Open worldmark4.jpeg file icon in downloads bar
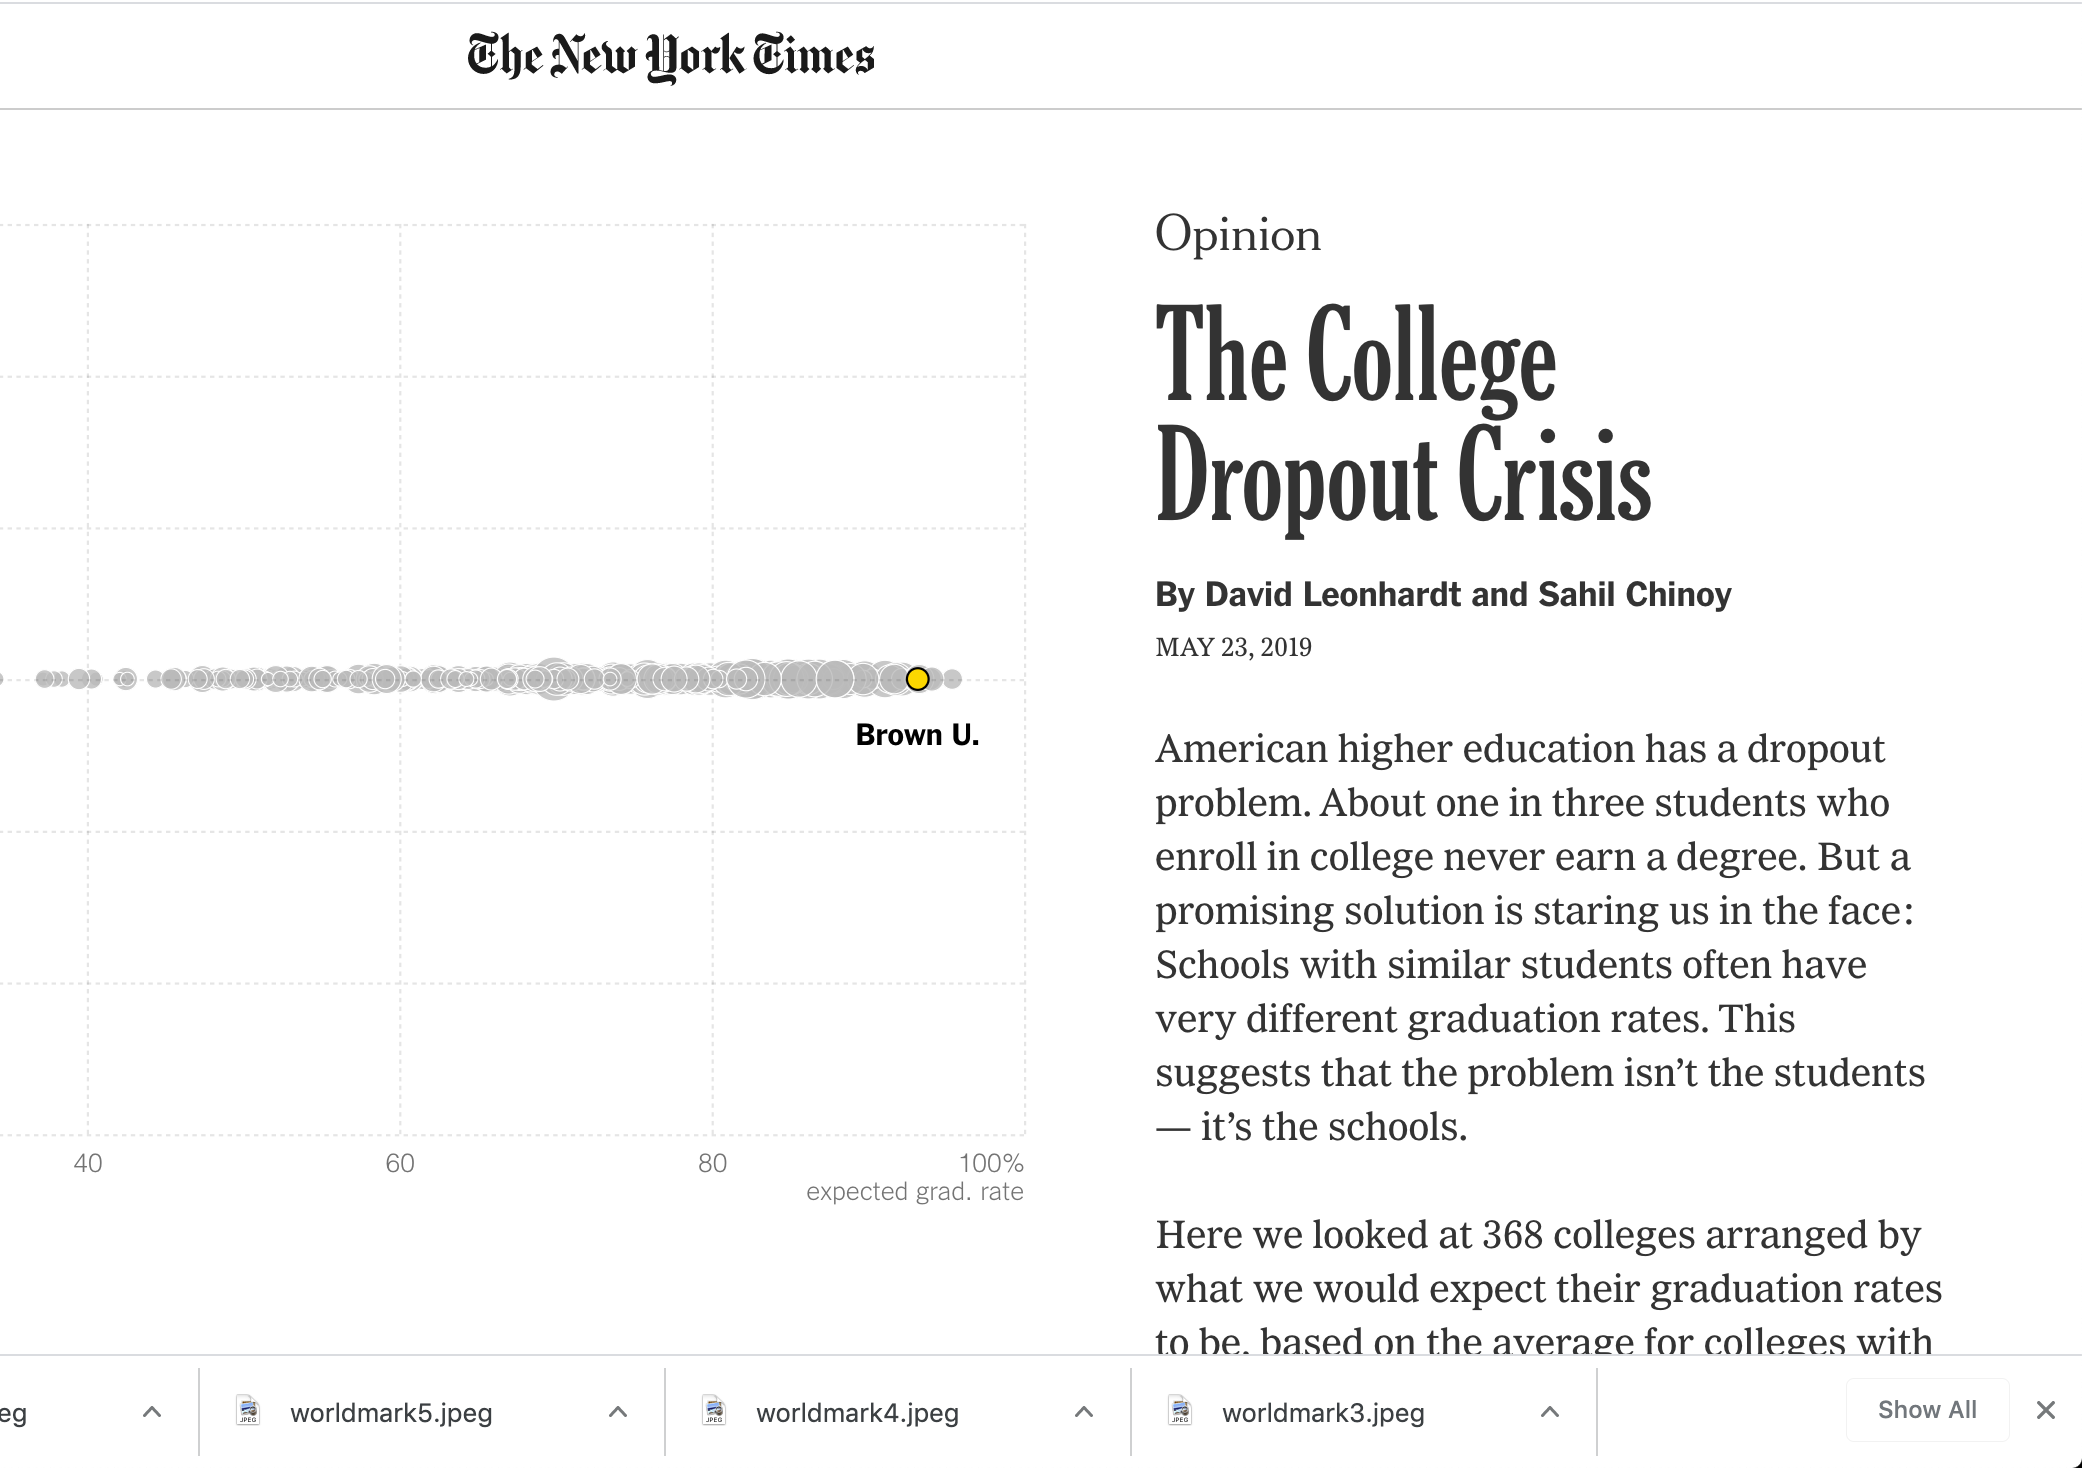2082x1468 pixels. [714, 1411]
